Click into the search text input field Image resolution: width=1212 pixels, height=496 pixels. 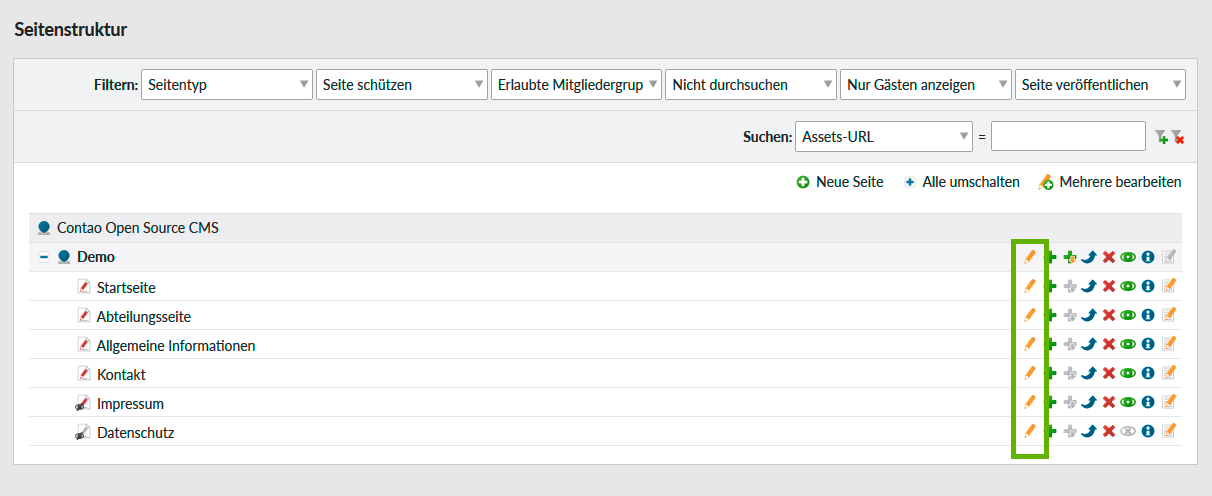pyautogui.click(x=1067, y=136)
